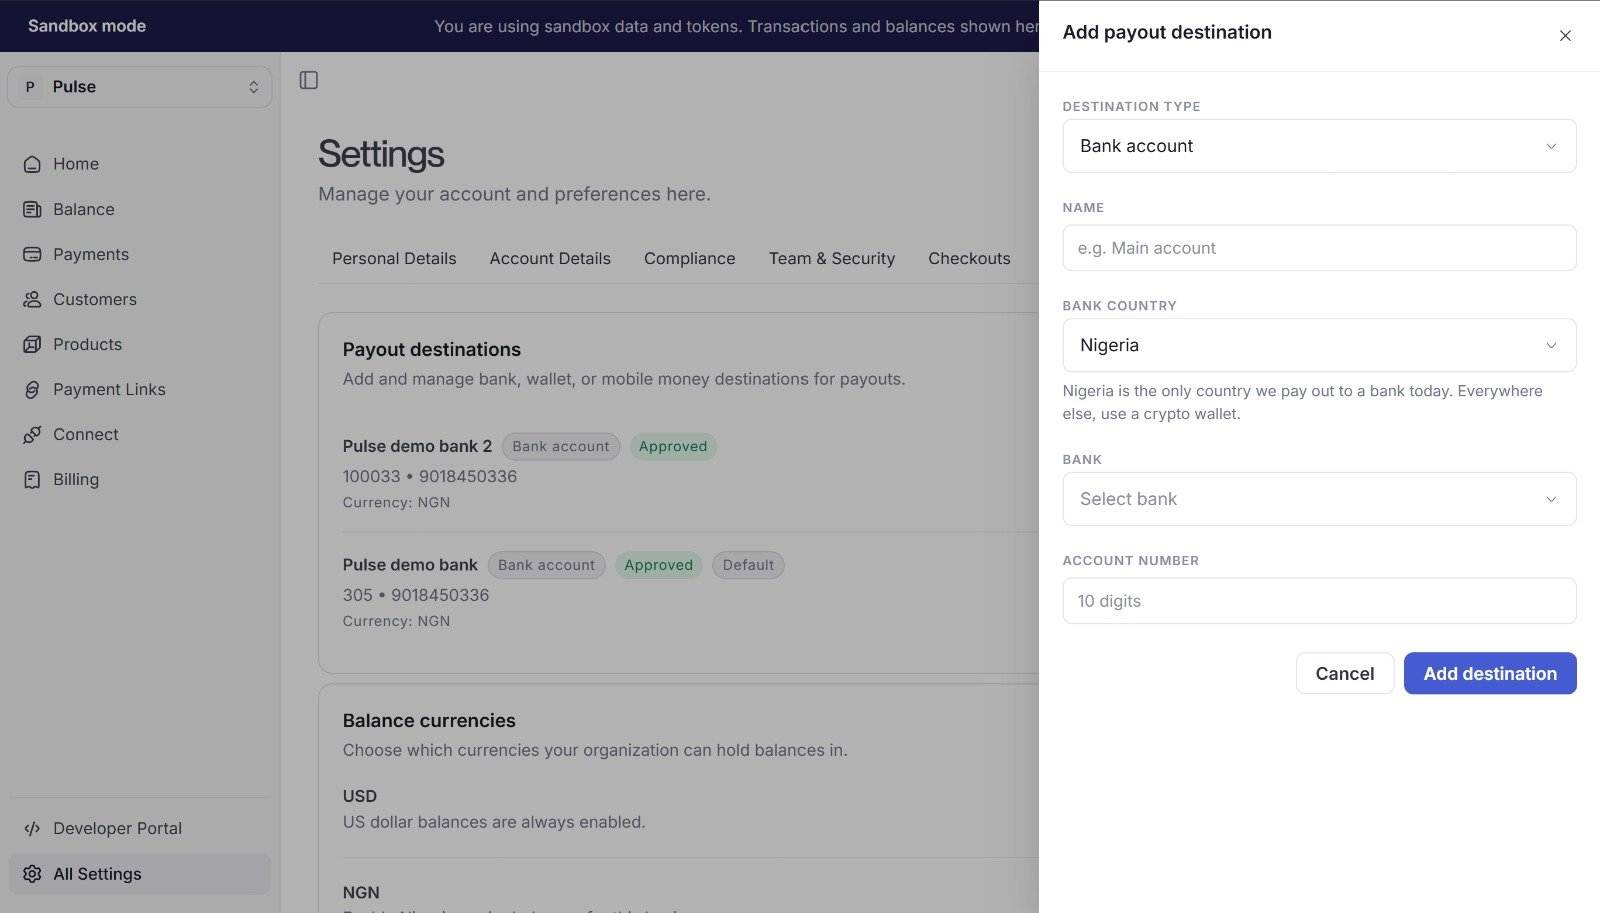1600x913 pixels.
Task: Focus the Name input field
Action: pyautogui.click(x=1319, y=248)
